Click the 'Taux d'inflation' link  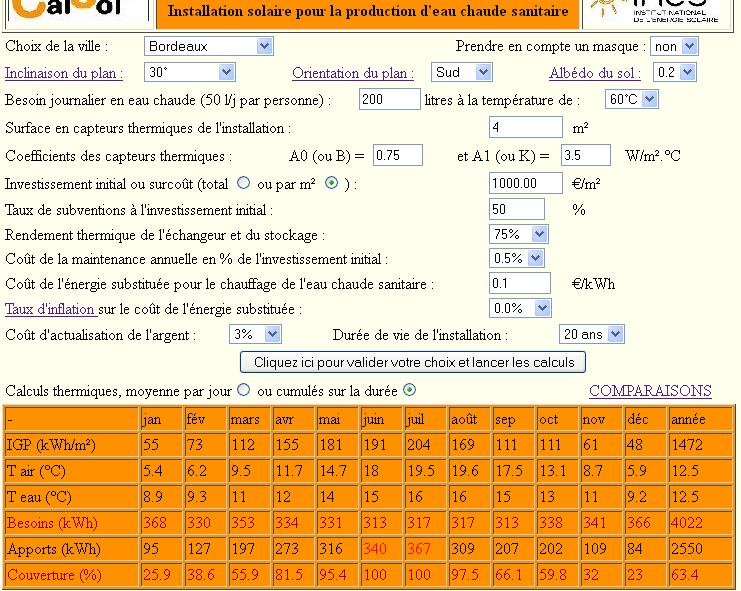point(51,309)
